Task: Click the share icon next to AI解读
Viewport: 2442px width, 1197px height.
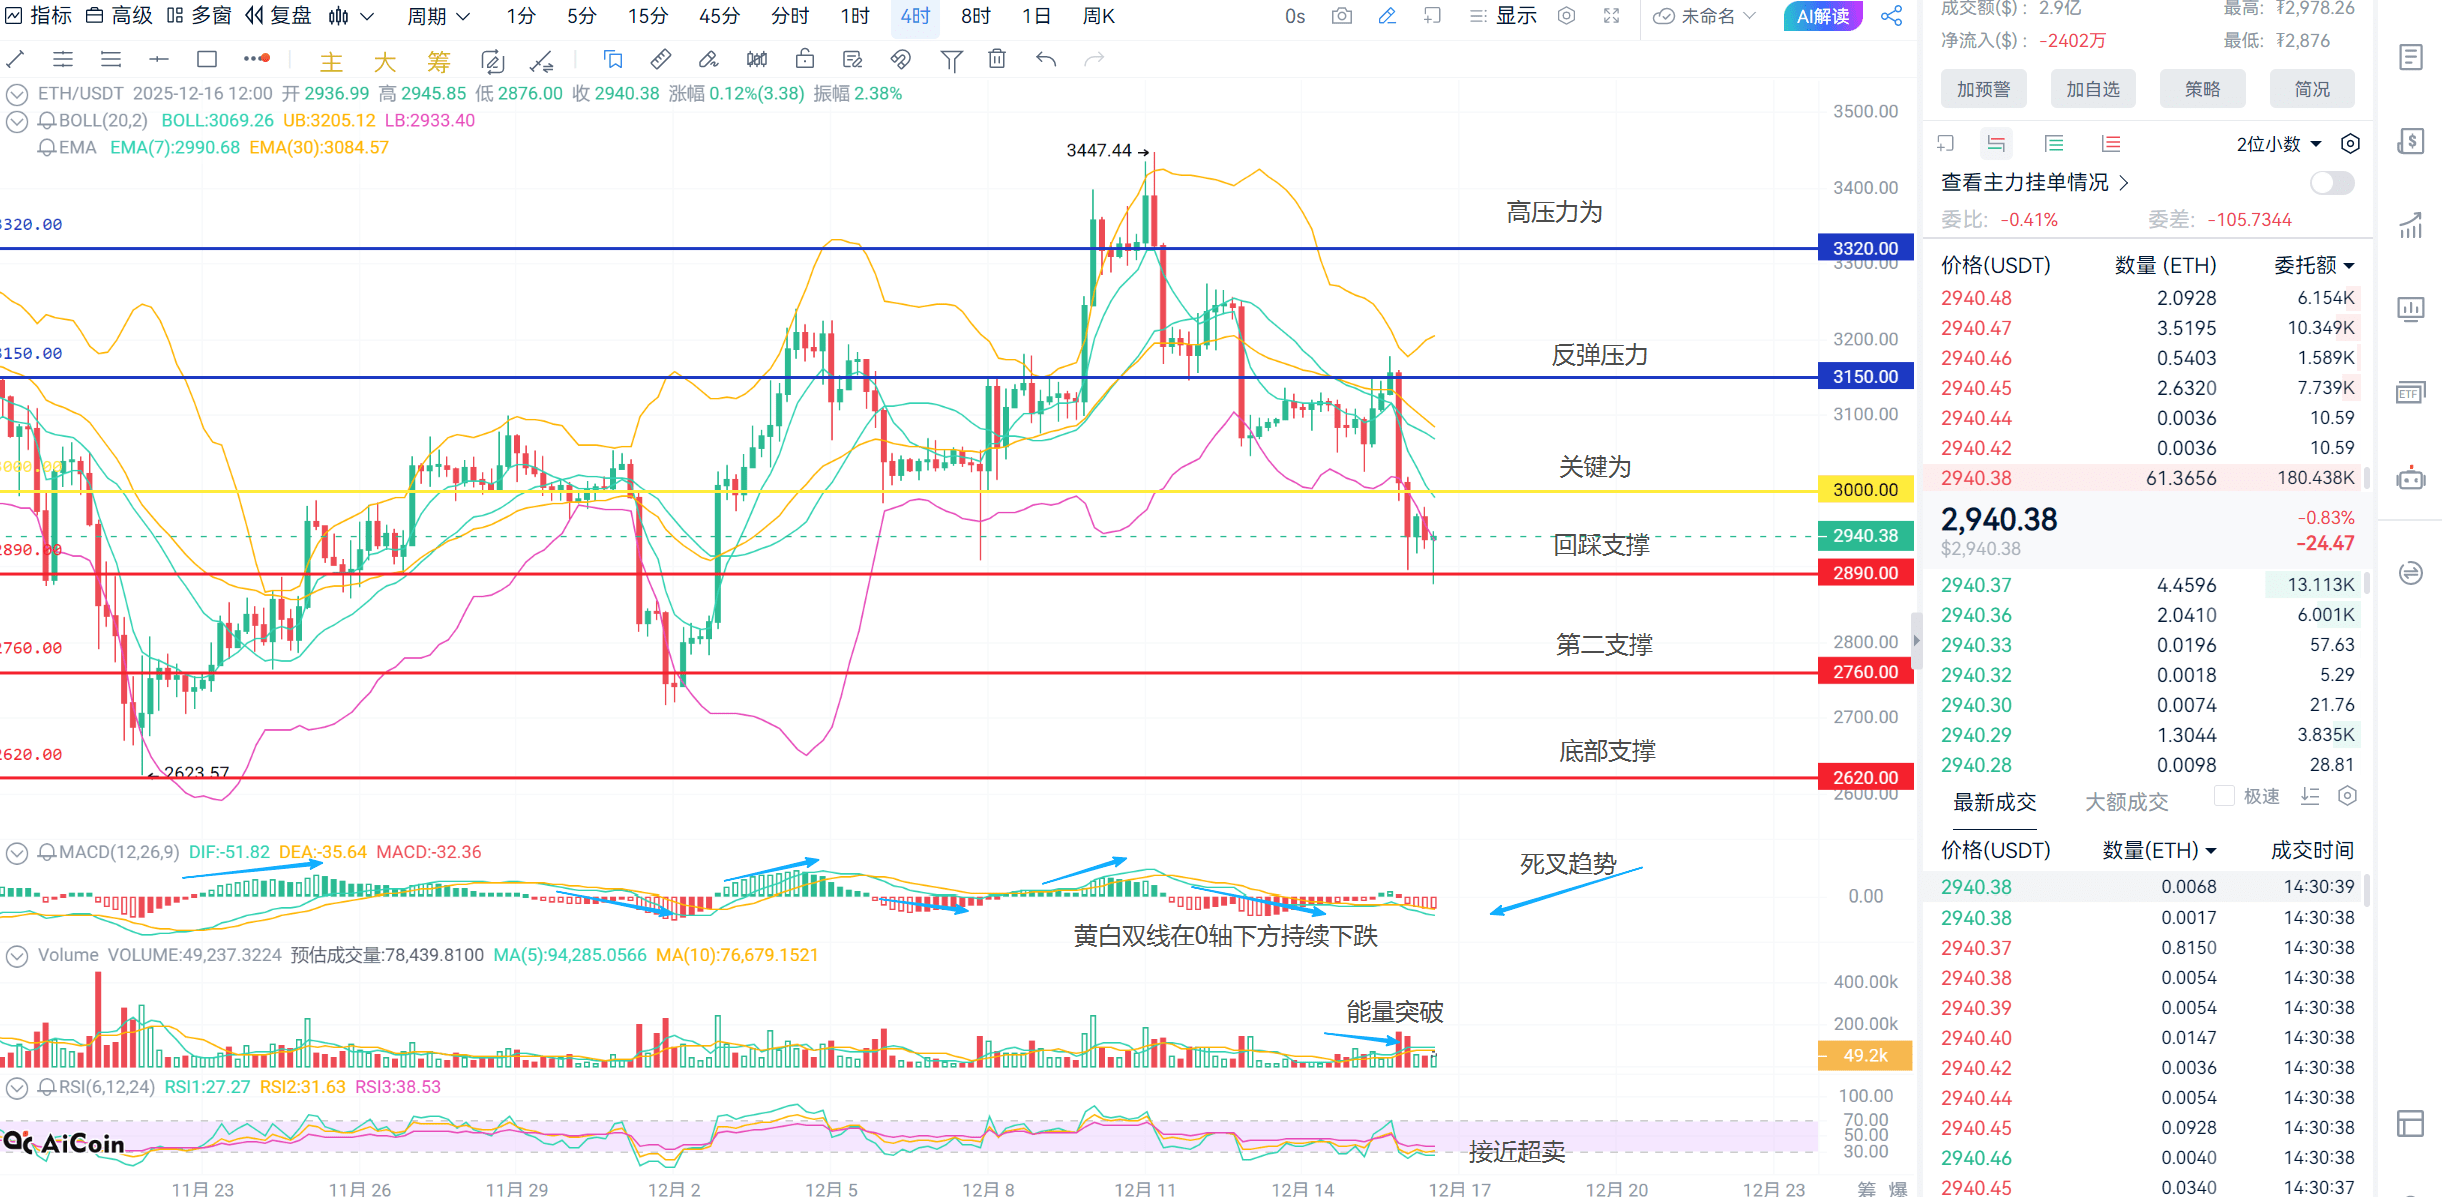Action: coord(1891,16)
